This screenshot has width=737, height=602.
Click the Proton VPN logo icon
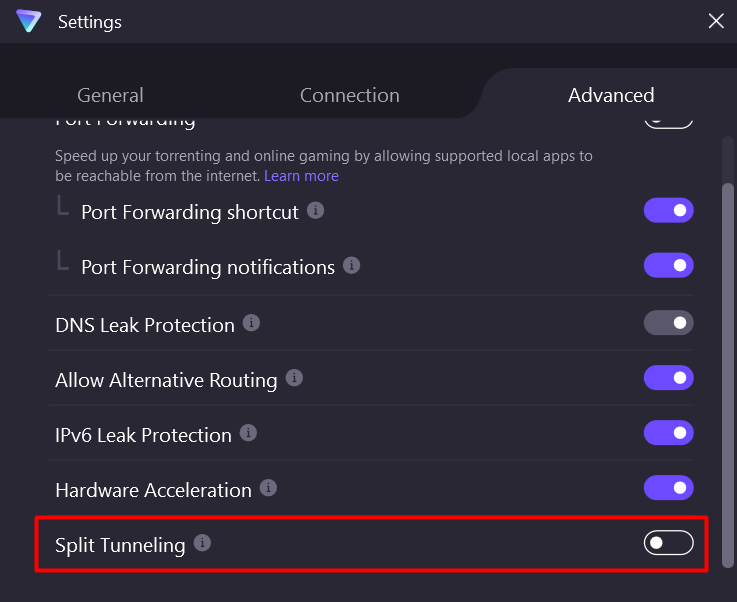pyautogui.click(x=29, y=21)
